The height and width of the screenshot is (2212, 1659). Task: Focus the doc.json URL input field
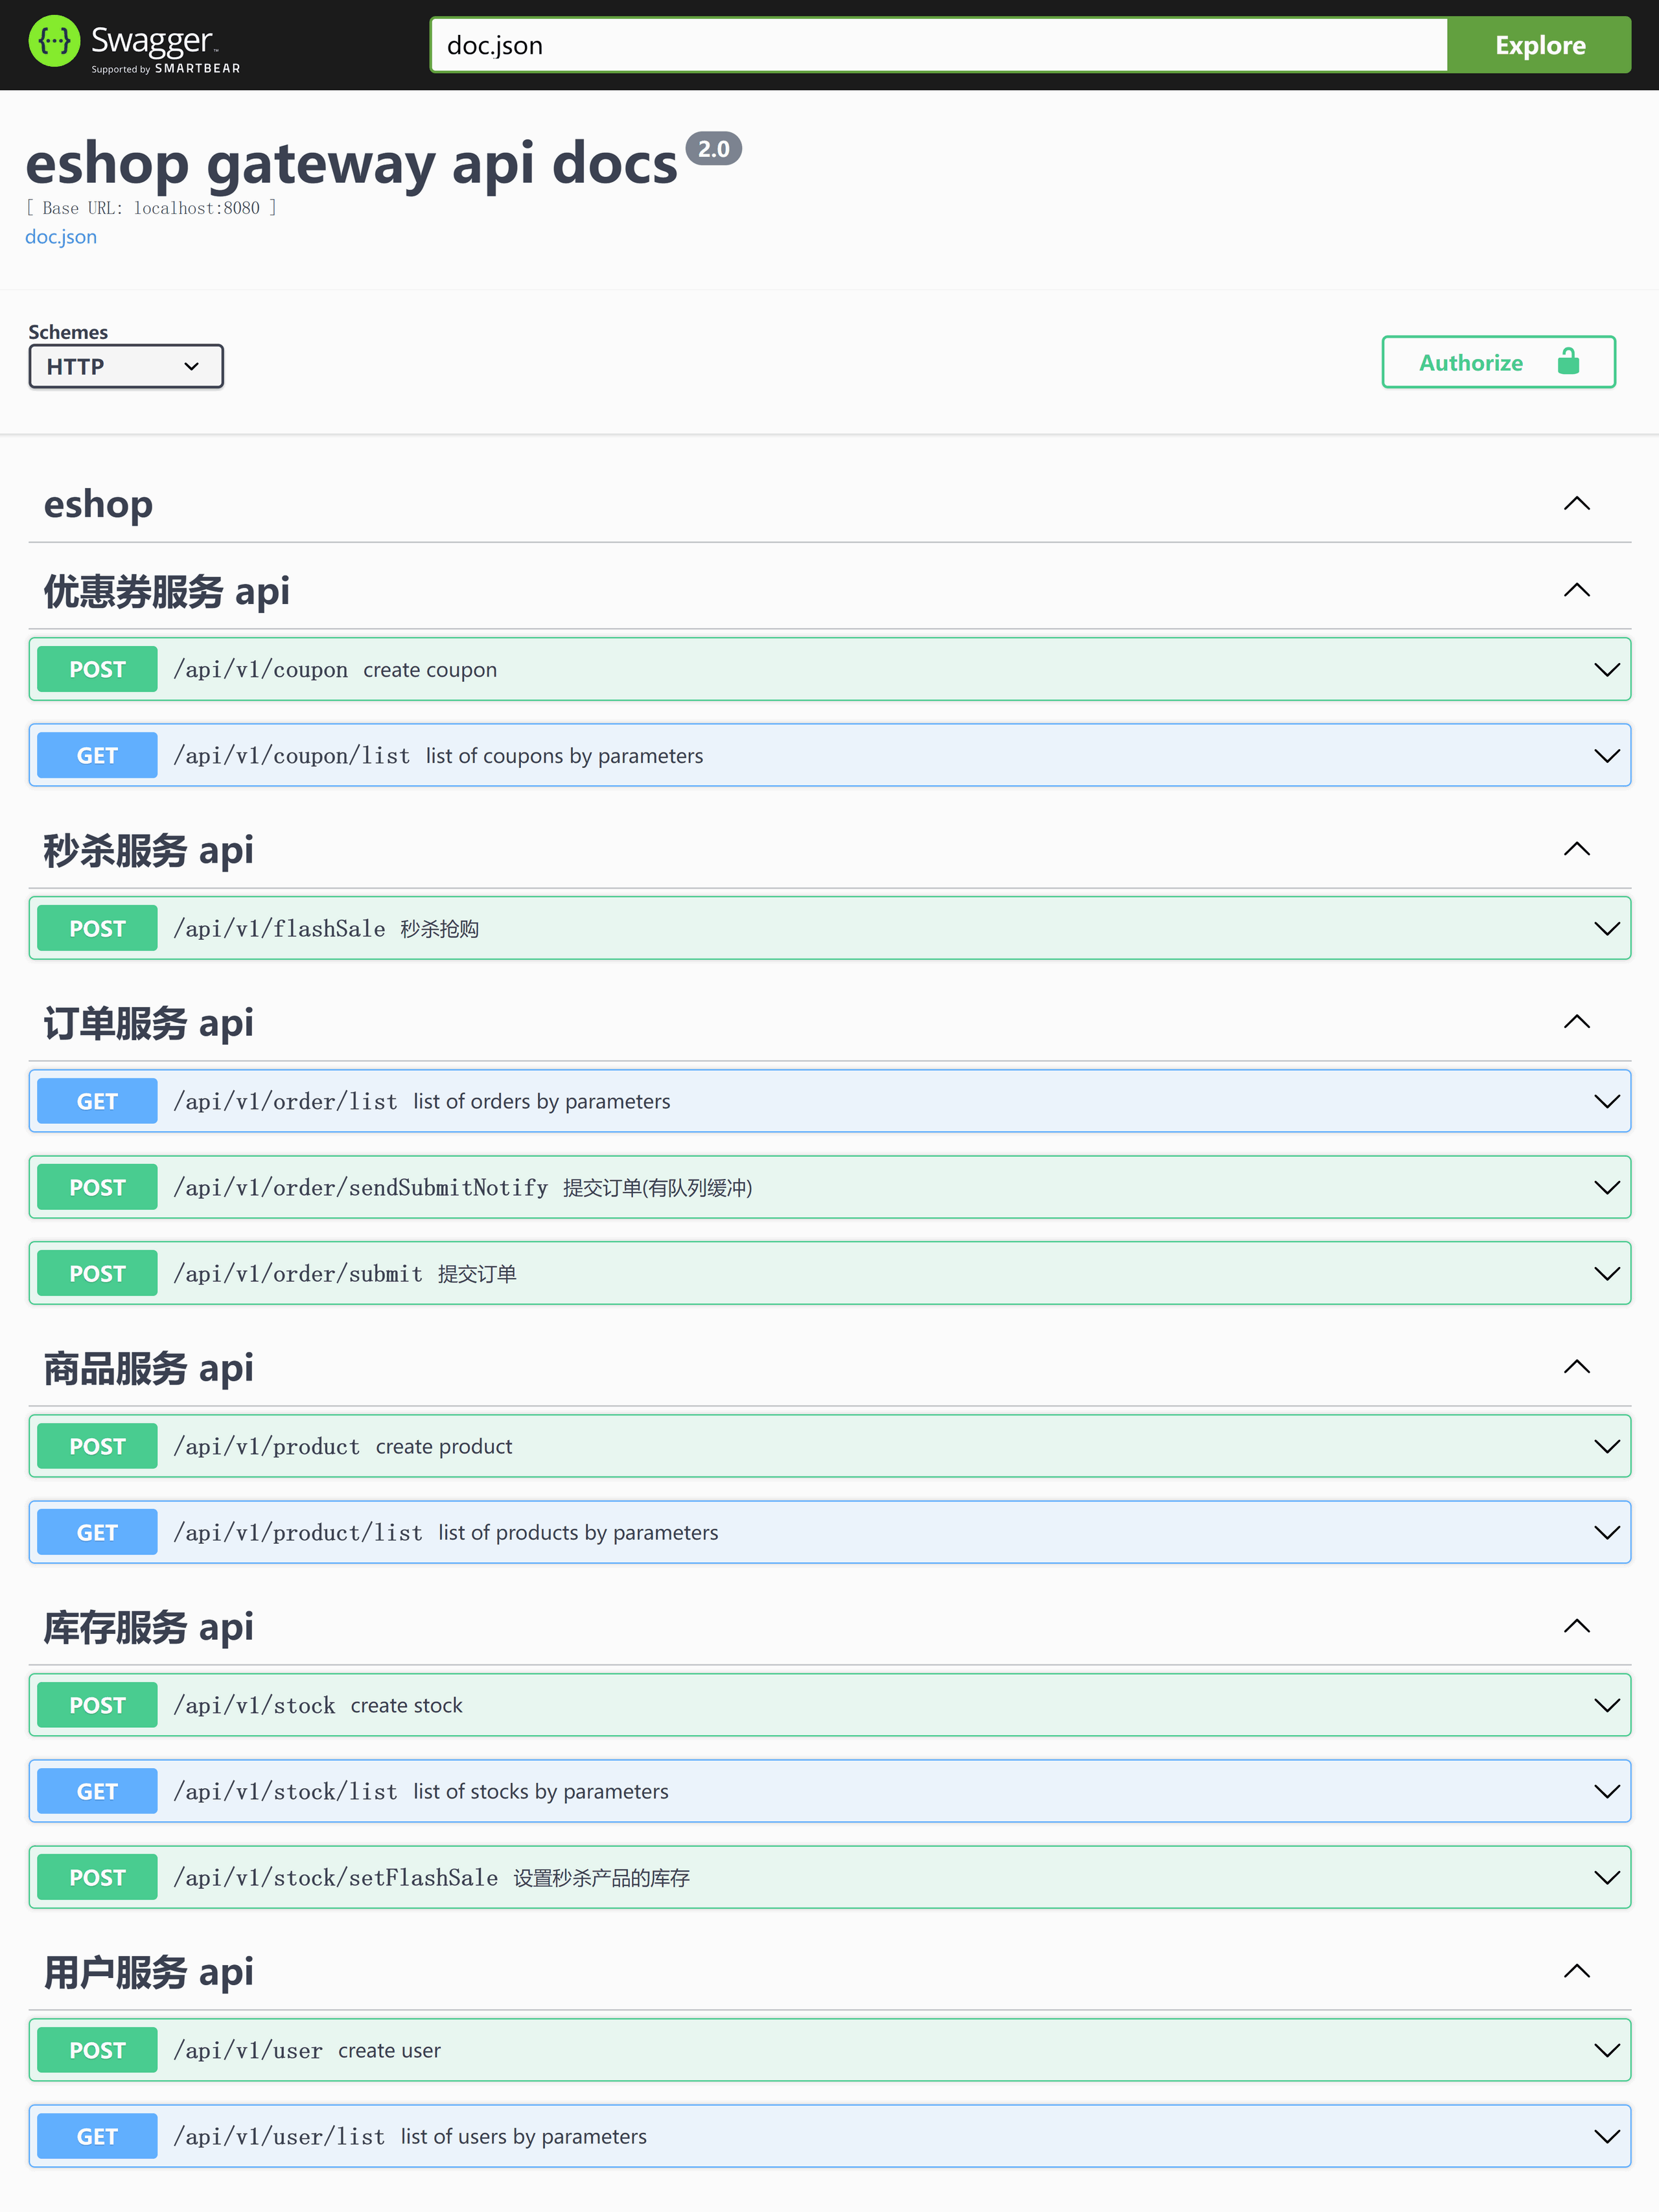tap(938, 45)
